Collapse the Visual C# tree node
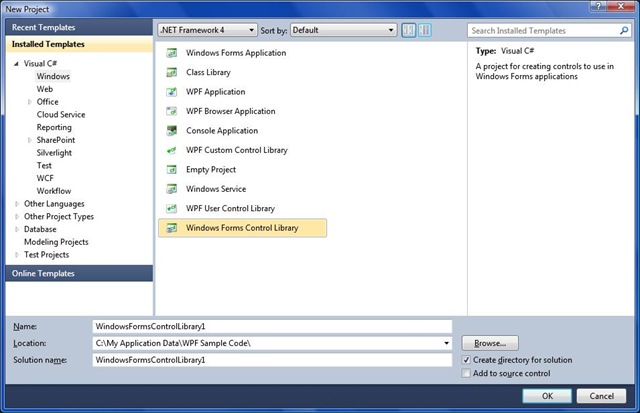The image size is (640, 413). (16, 64)
